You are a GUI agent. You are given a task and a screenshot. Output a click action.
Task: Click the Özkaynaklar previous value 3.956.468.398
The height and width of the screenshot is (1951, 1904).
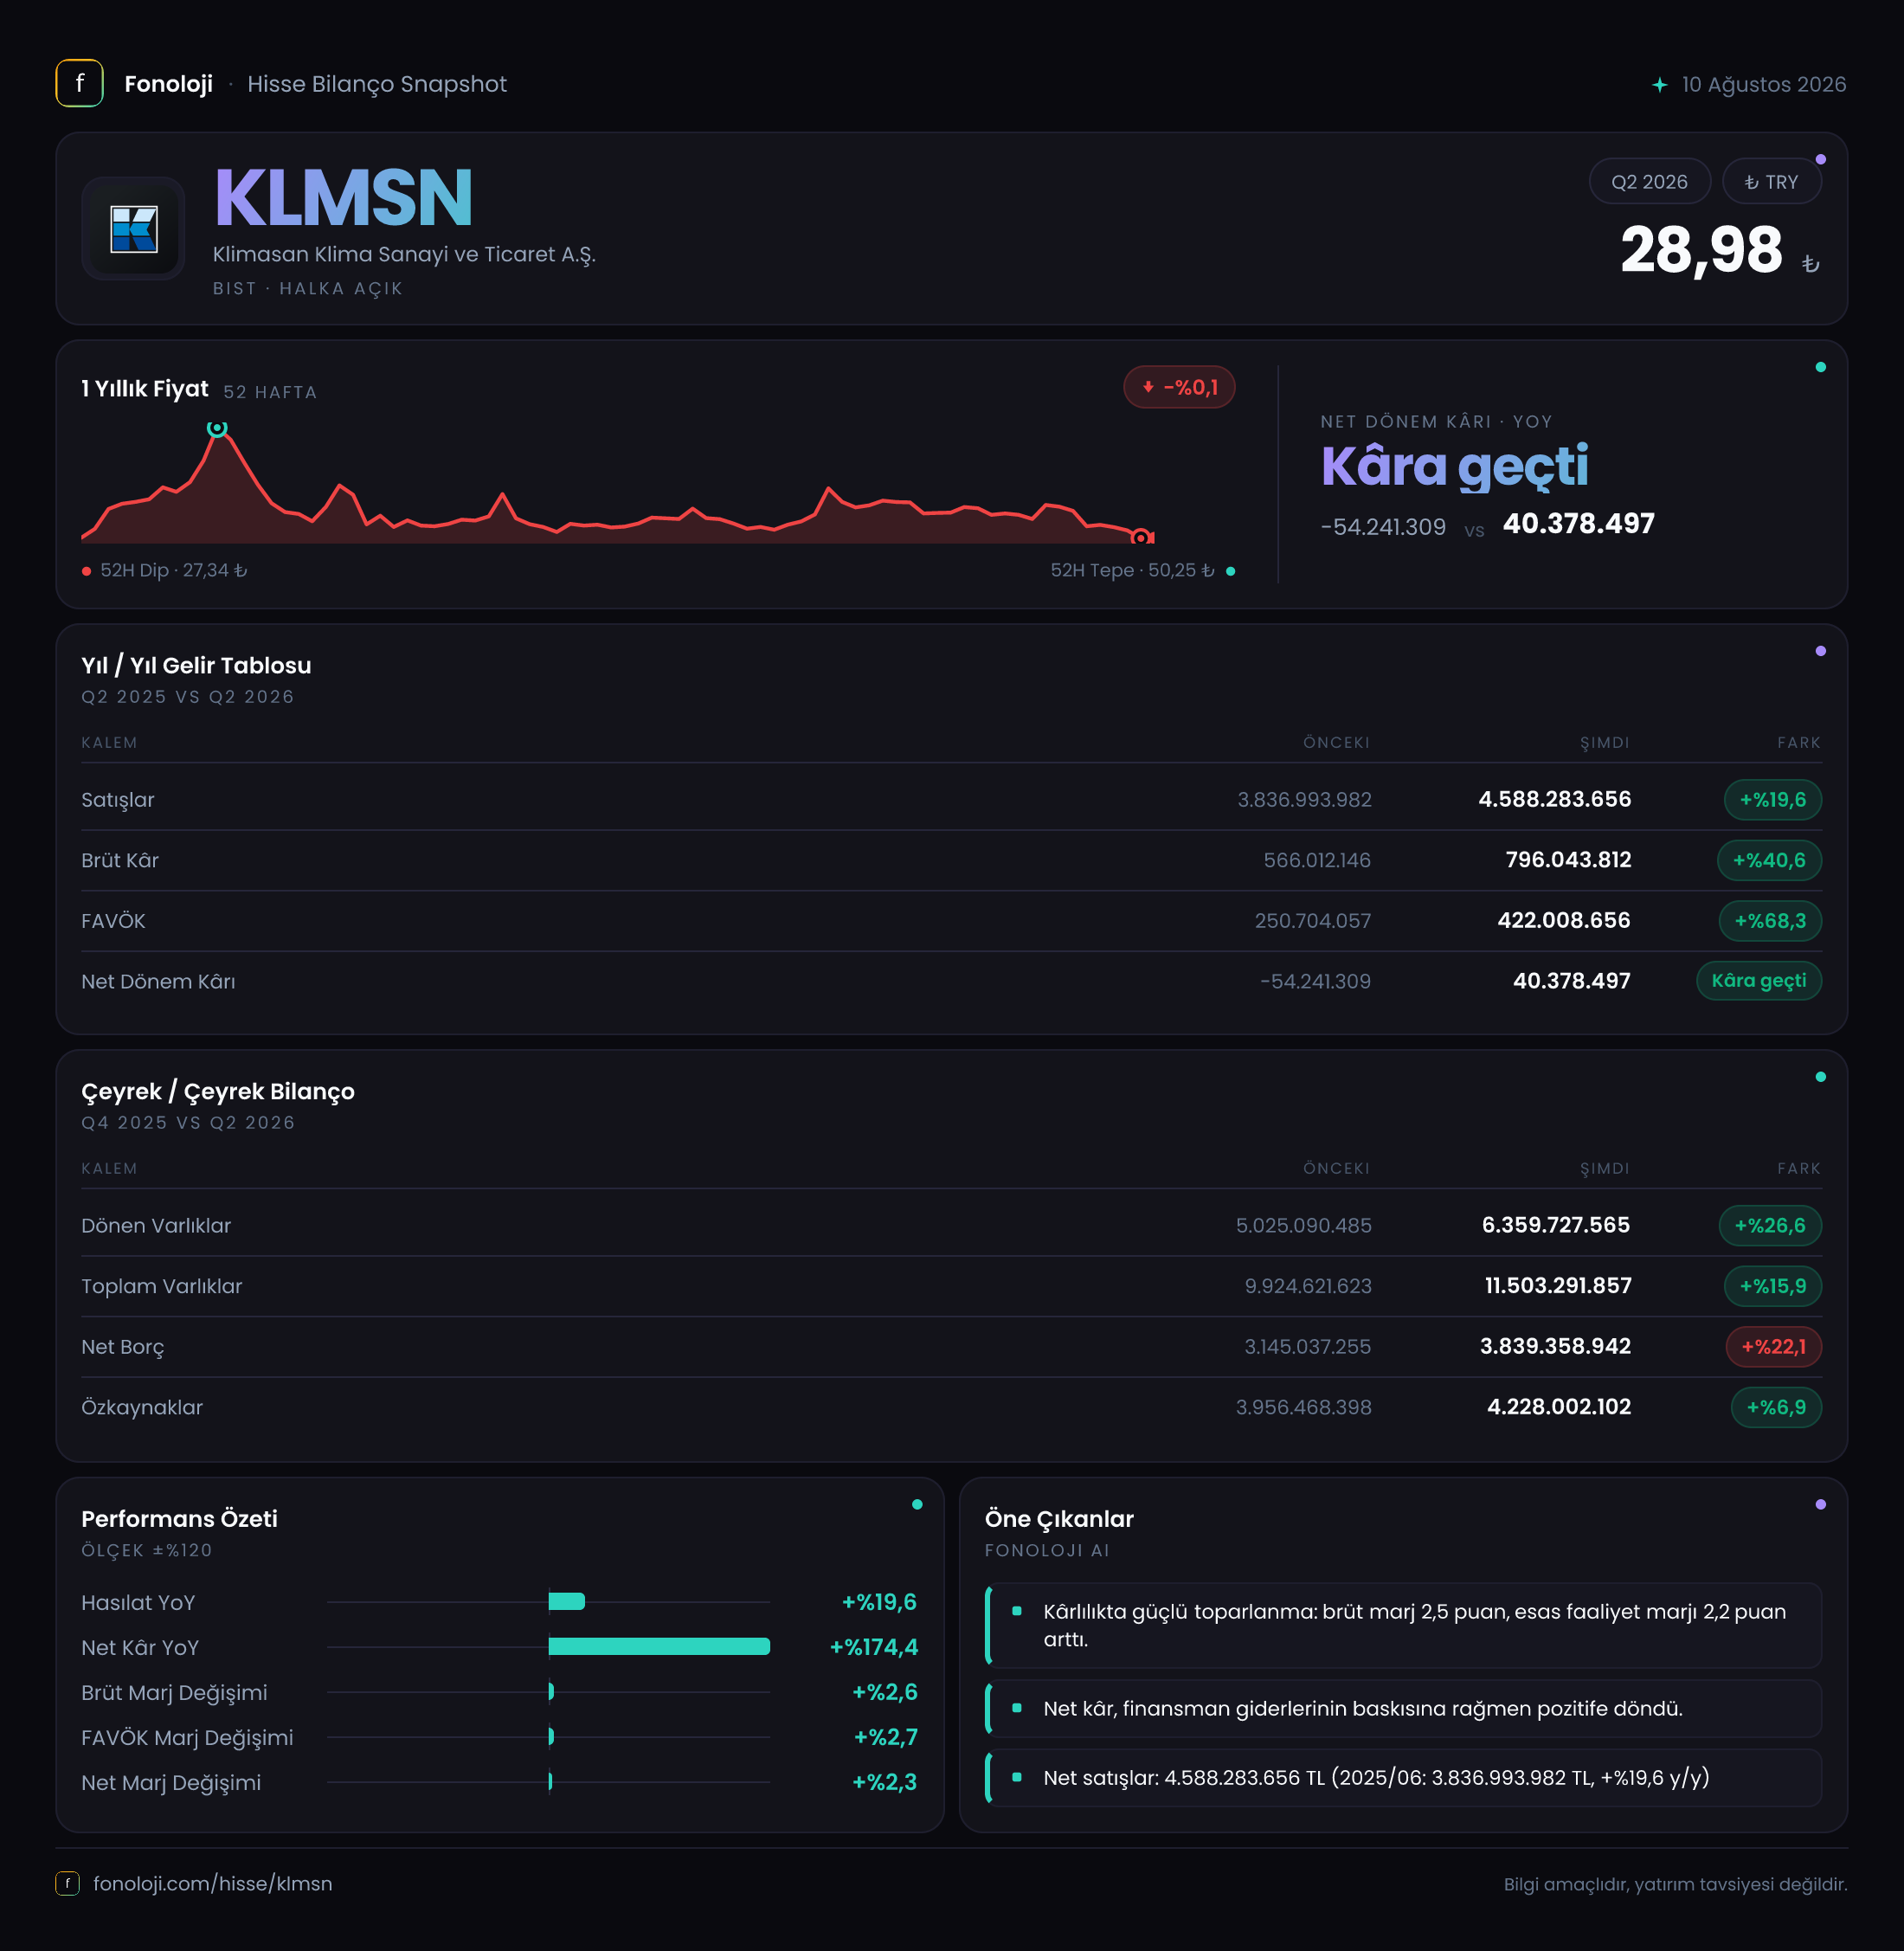point(1303,1408)
